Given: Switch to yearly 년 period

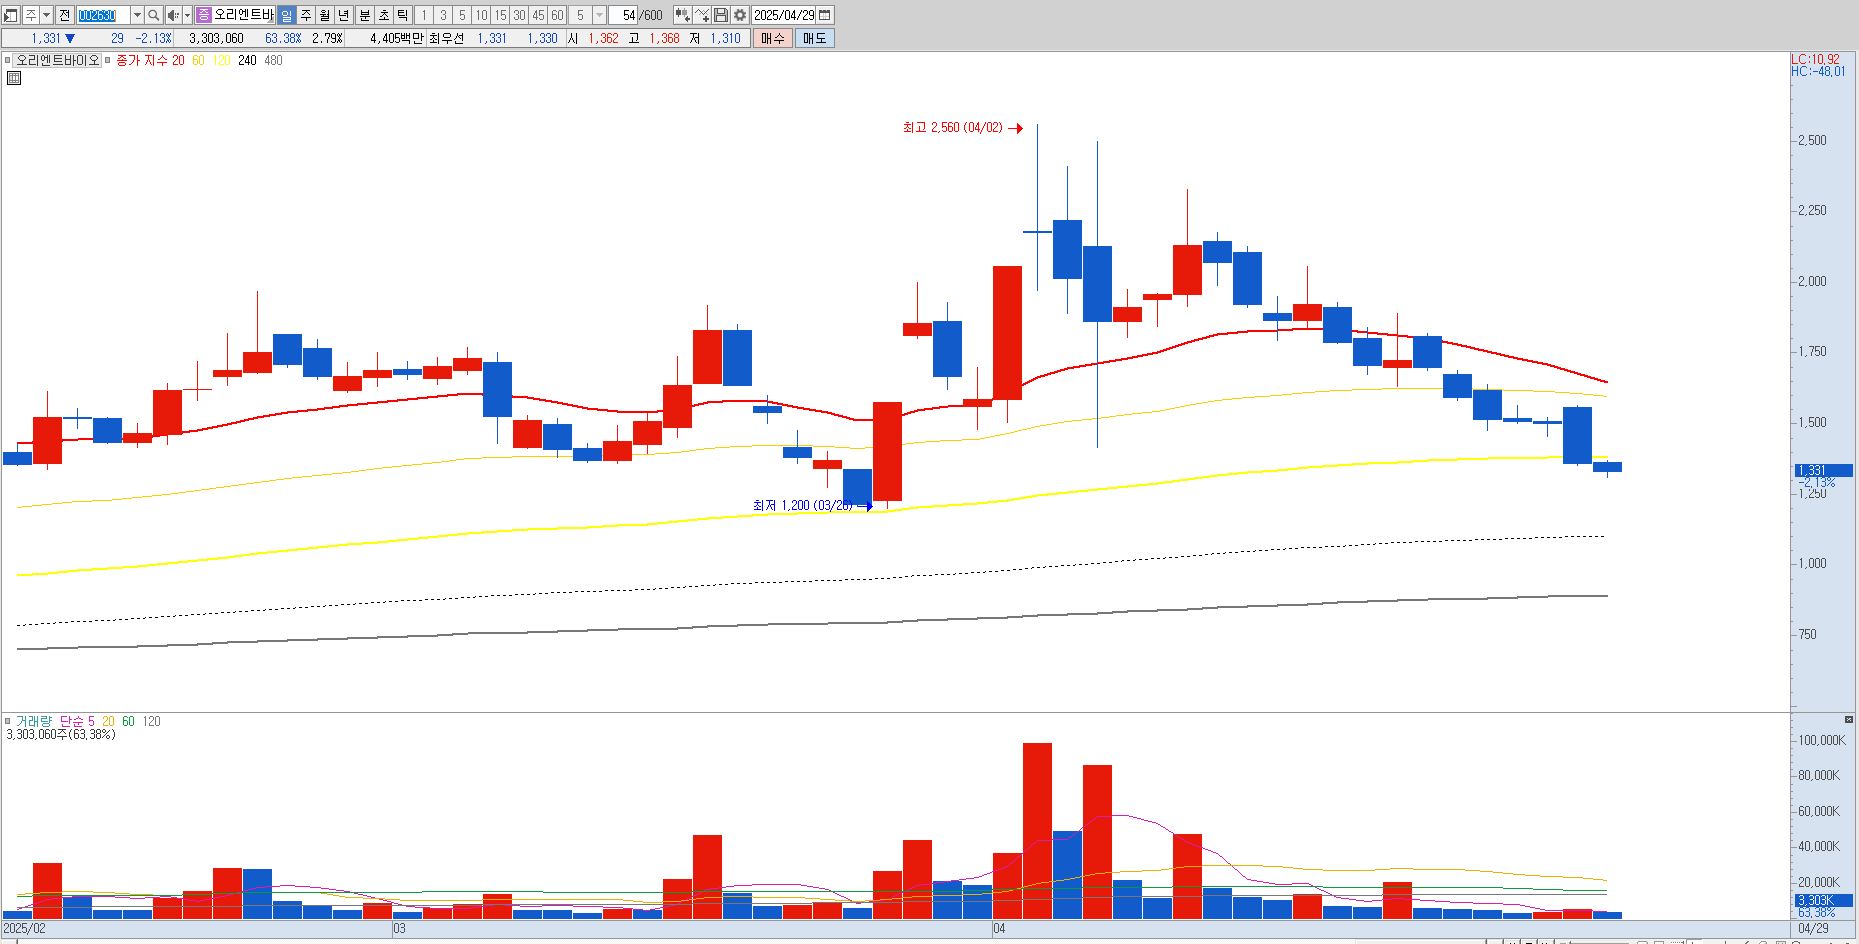Looking at the screenshot, I should [344, 15].
